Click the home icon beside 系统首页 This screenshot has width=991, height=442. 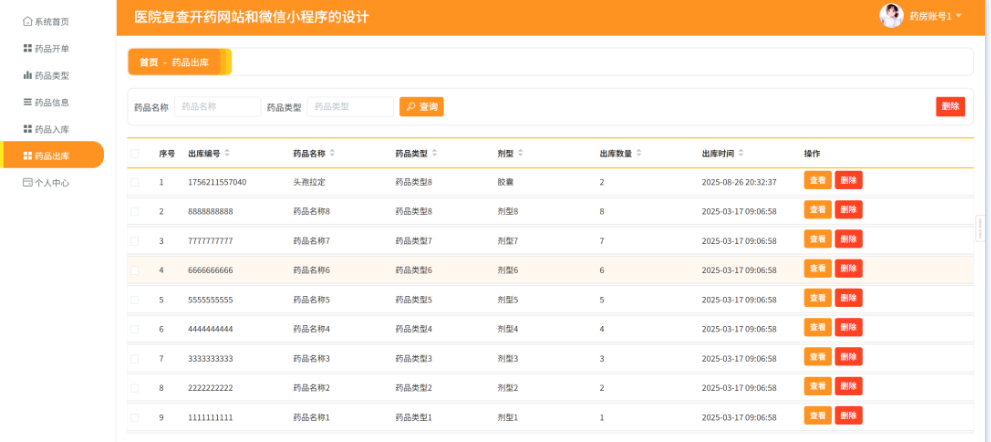click(27, 21)
